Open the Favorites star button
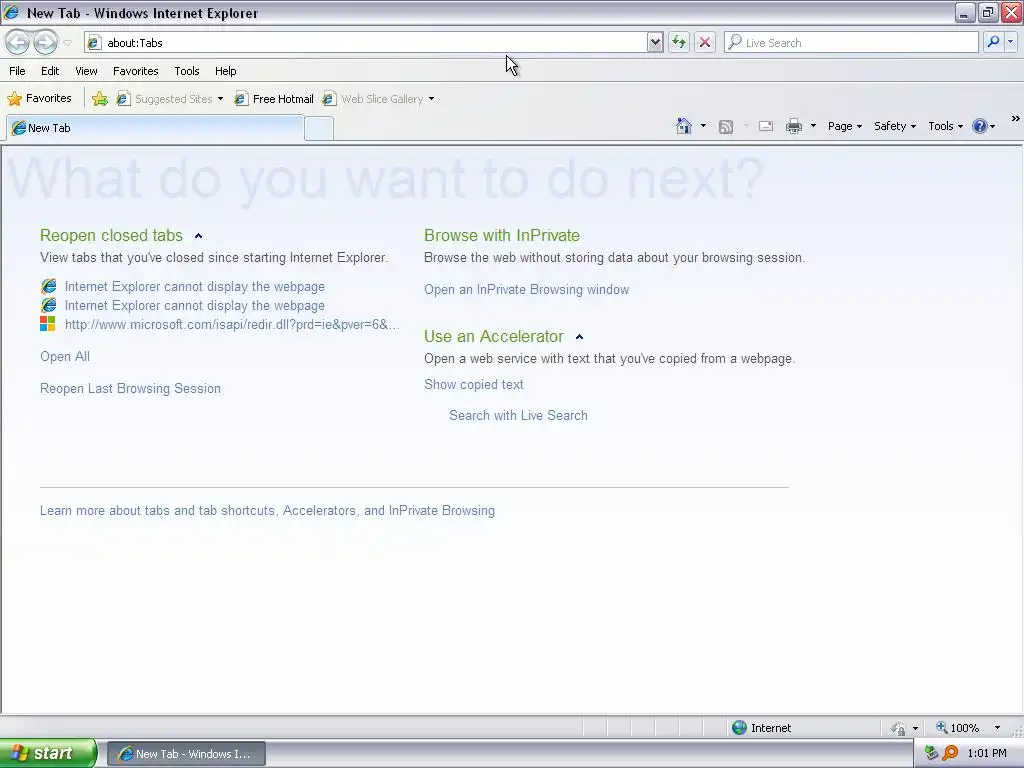Screen dimensions: 1024x768 [x=39, y=99]
